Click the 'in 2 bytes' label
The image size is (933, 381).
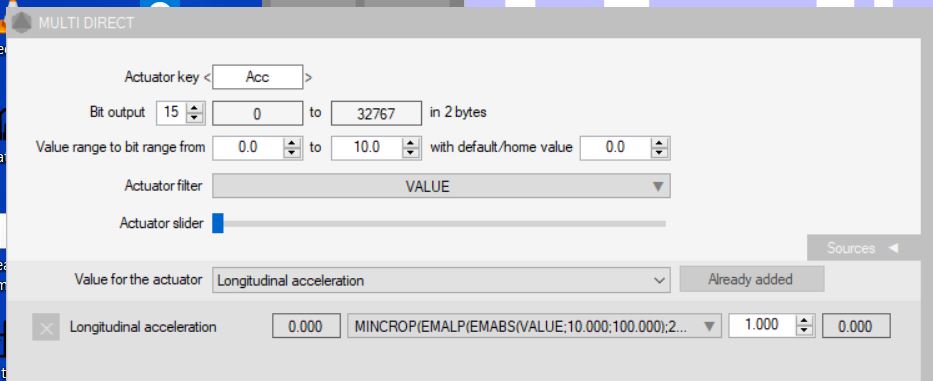tap(458, 112)
